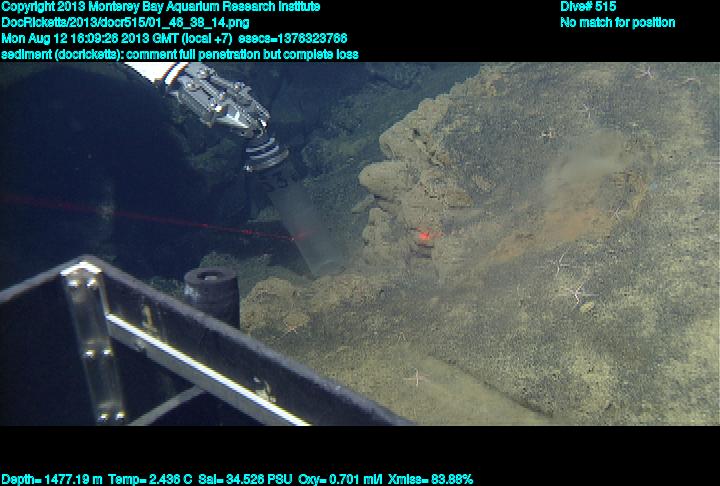This screenshot has height=486, width=720.
Task: Click the Oxy= 0.701 ml/l value
Action: point(340,479)
